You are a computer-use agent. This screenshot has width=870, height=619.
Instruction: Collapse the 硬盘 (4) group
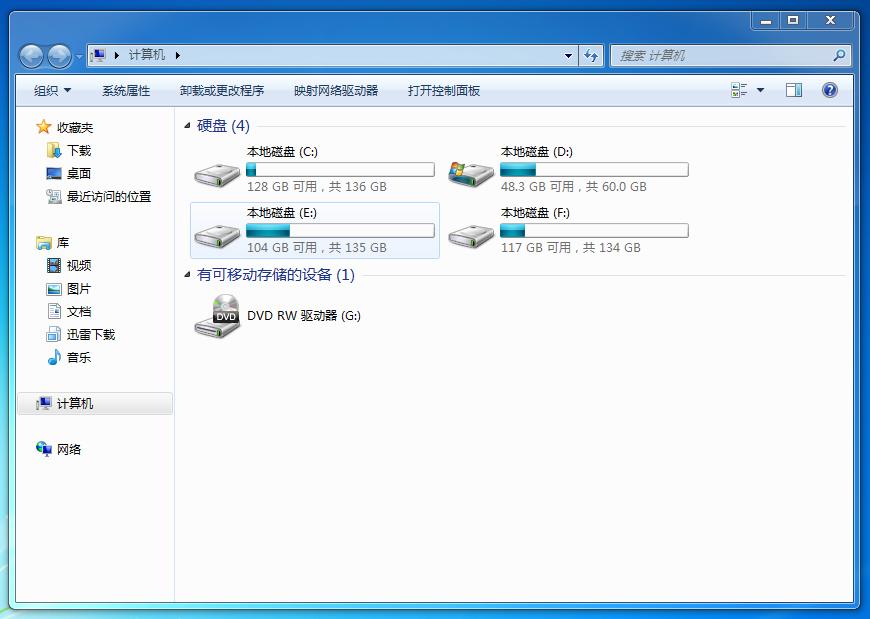(x=188, y=126)
